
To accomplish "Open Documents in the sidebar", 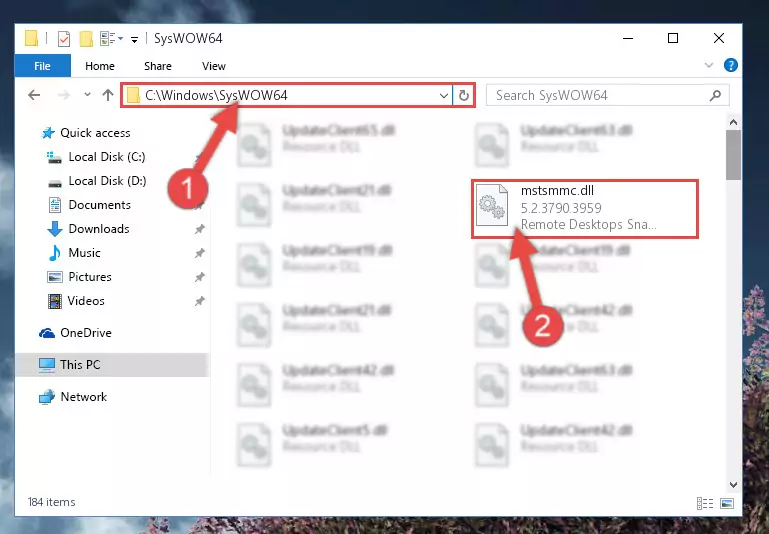I will 100,205.
